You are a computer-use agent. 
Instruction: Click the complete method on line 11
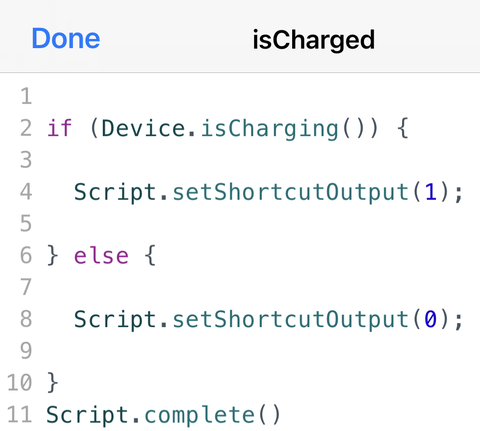200,416
